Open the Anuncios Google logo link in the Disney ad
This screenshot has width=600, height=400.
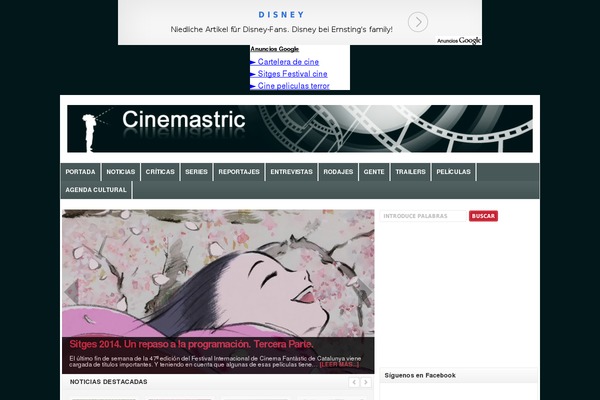[x=459, y=41]
